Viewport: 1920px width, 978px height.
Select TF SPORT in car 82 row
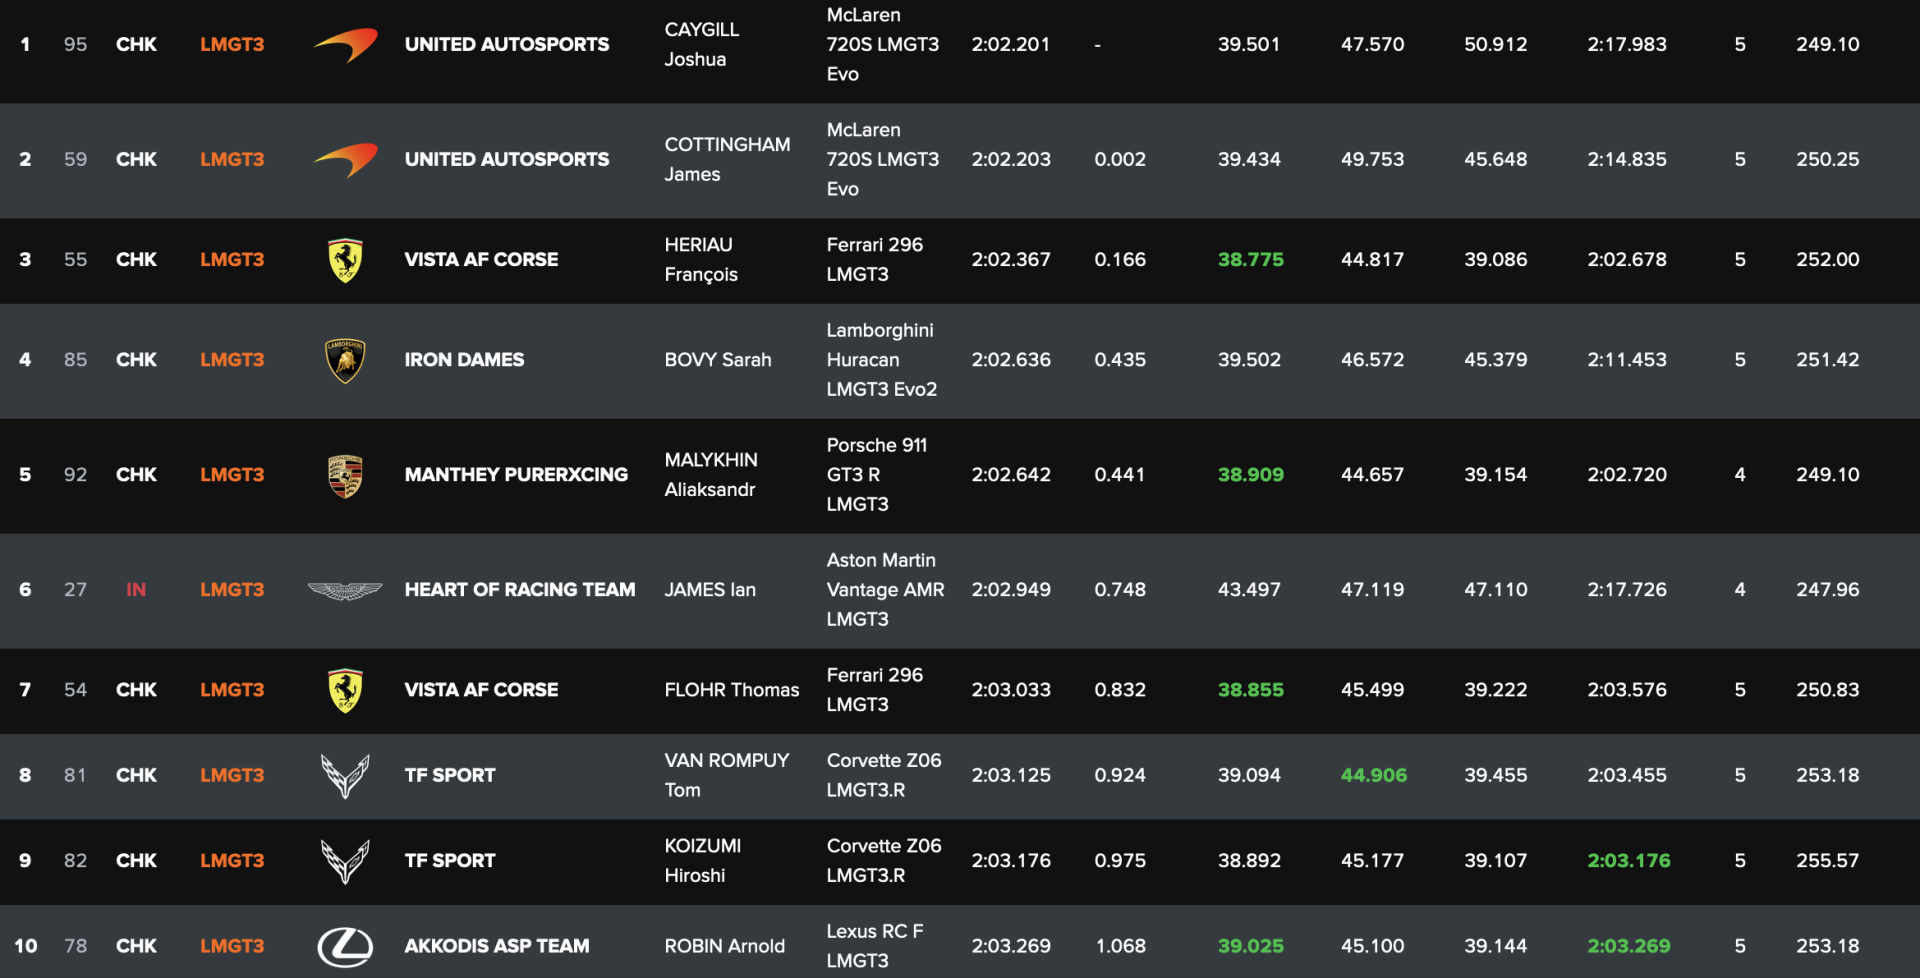point(450,860)
